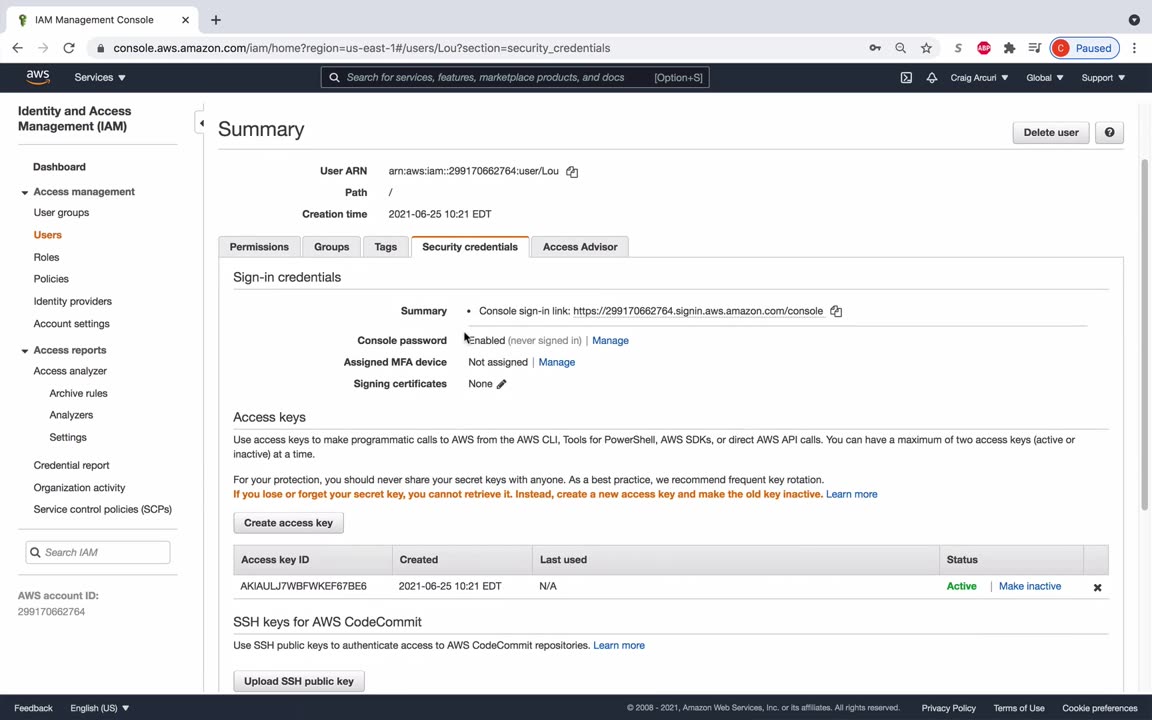This screenshot has width=1152, height=720.
Task: Open the English (US) language dropdown
Action: click(99, 708)
